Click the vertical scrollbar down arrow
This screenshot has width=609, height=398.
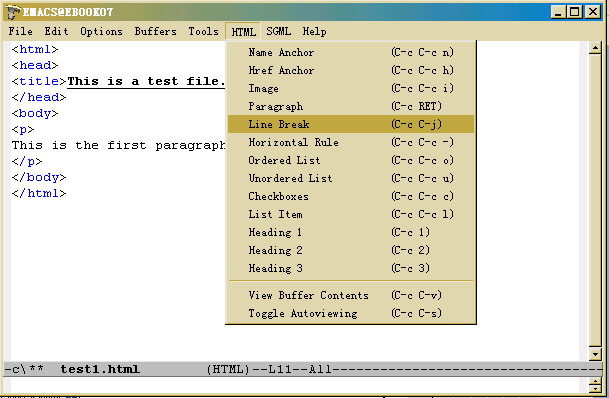coord(595,354)
